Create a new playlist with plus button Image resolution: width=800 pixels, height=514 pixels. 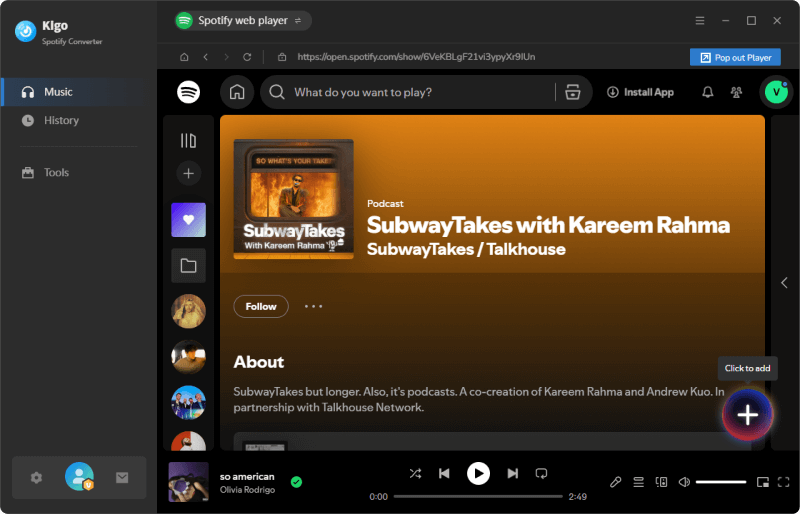point(188,174)
